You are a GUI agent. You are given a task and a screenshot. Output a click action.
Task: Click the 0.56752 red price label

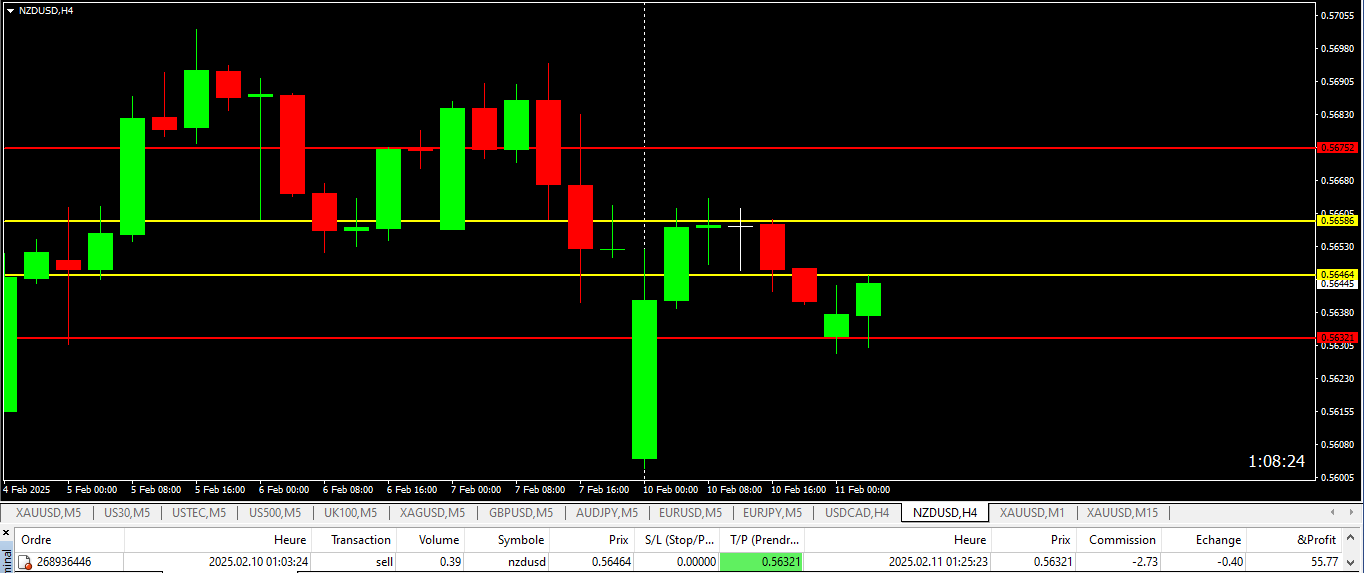1338,148
